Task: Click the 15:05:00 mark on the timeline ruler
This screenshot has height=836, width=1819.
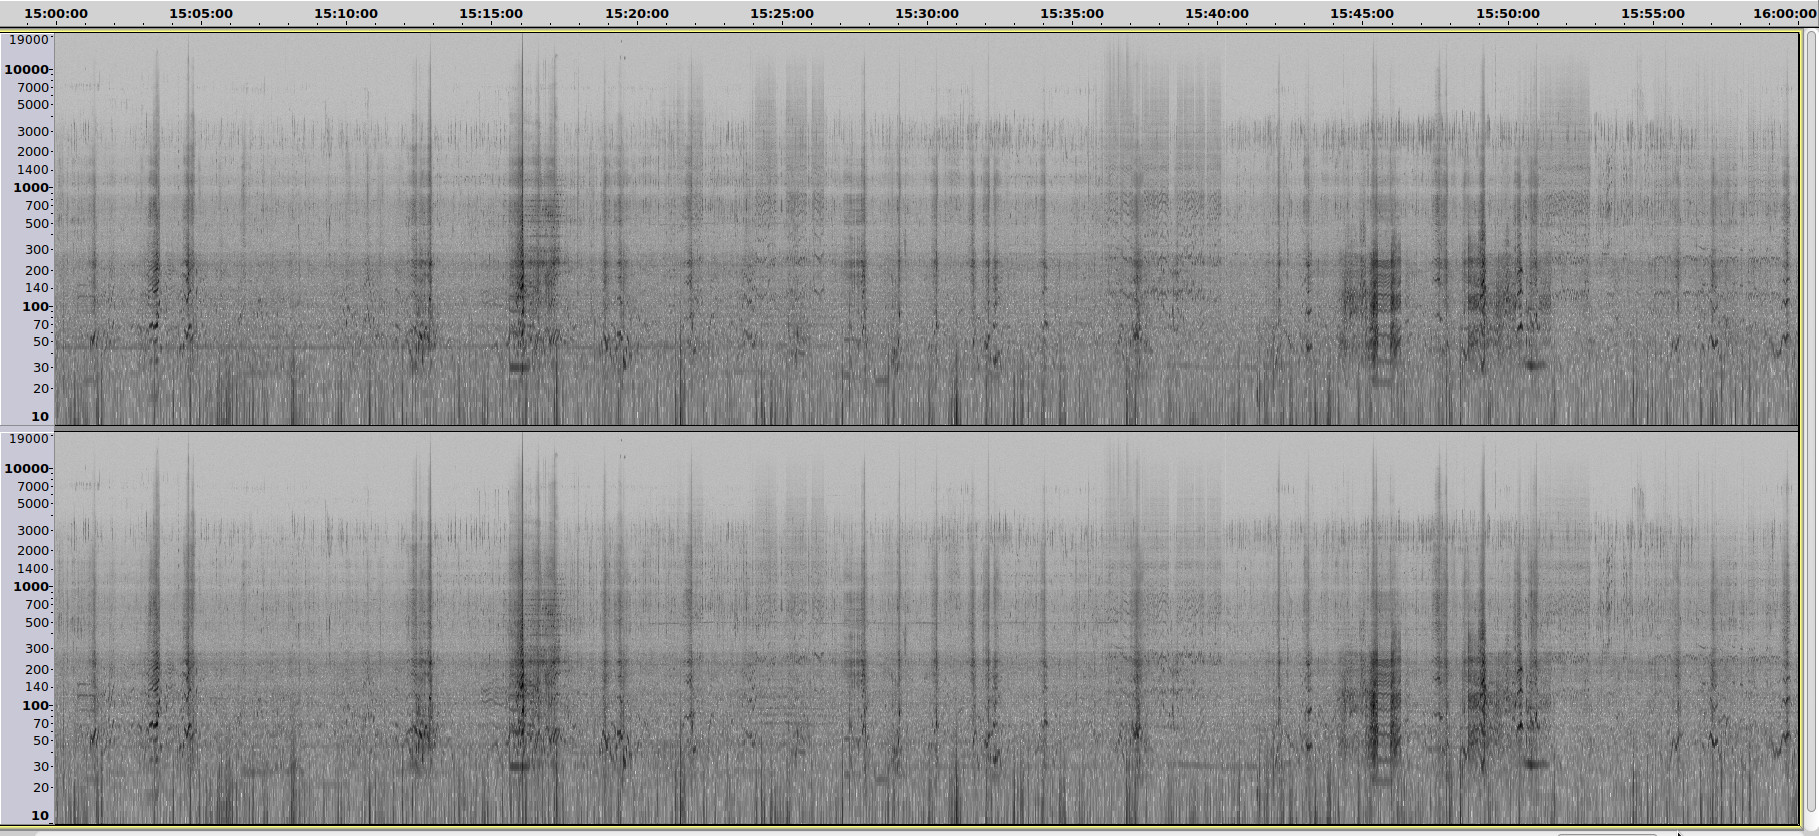Action: click(200, 14)
